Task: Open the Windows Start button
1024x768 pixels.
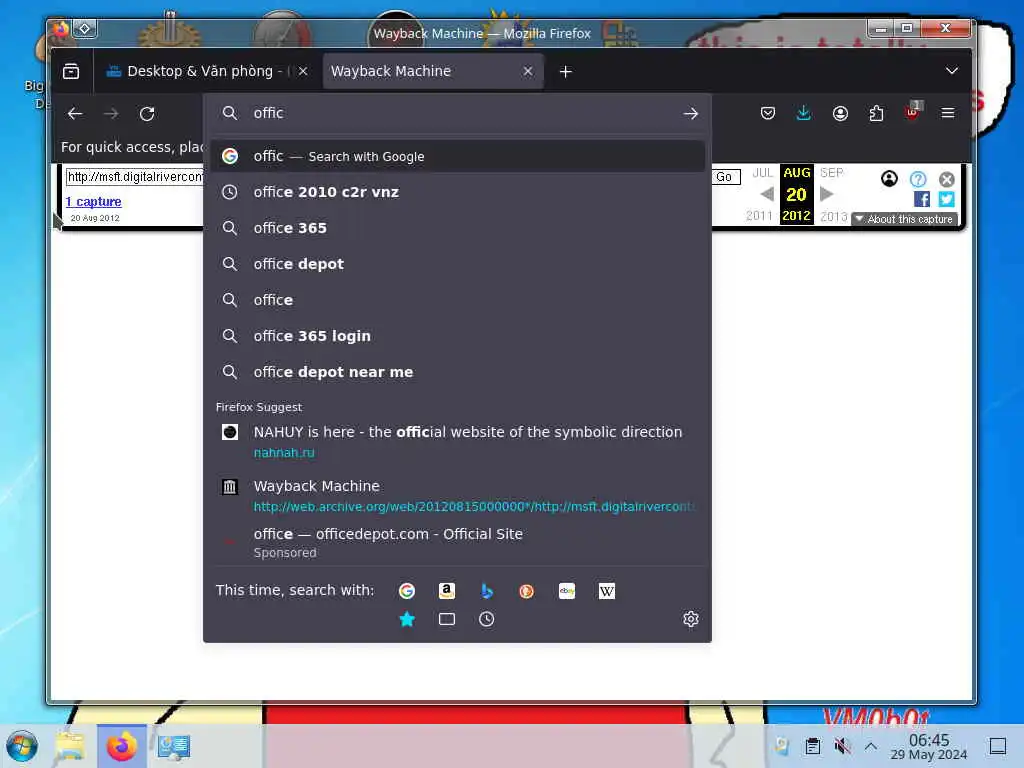Action: pos(22,746)
